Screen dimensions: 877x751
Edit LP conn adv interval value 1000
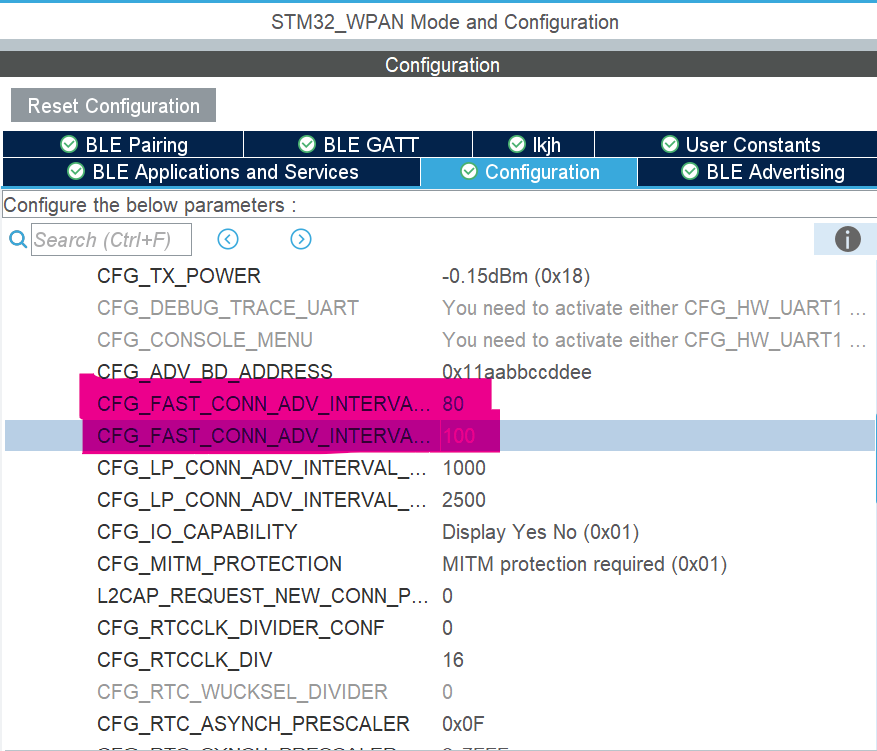click(464, 468)
